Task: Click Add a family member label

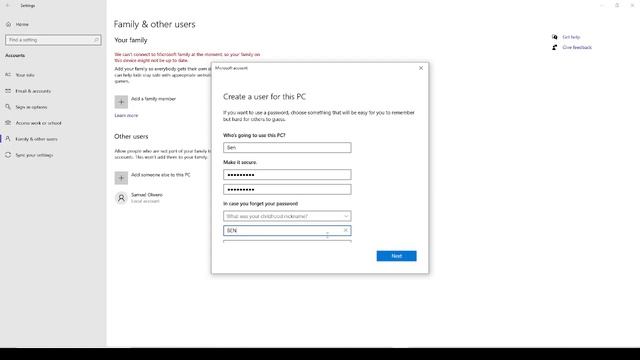Action: tap(153, 99)
